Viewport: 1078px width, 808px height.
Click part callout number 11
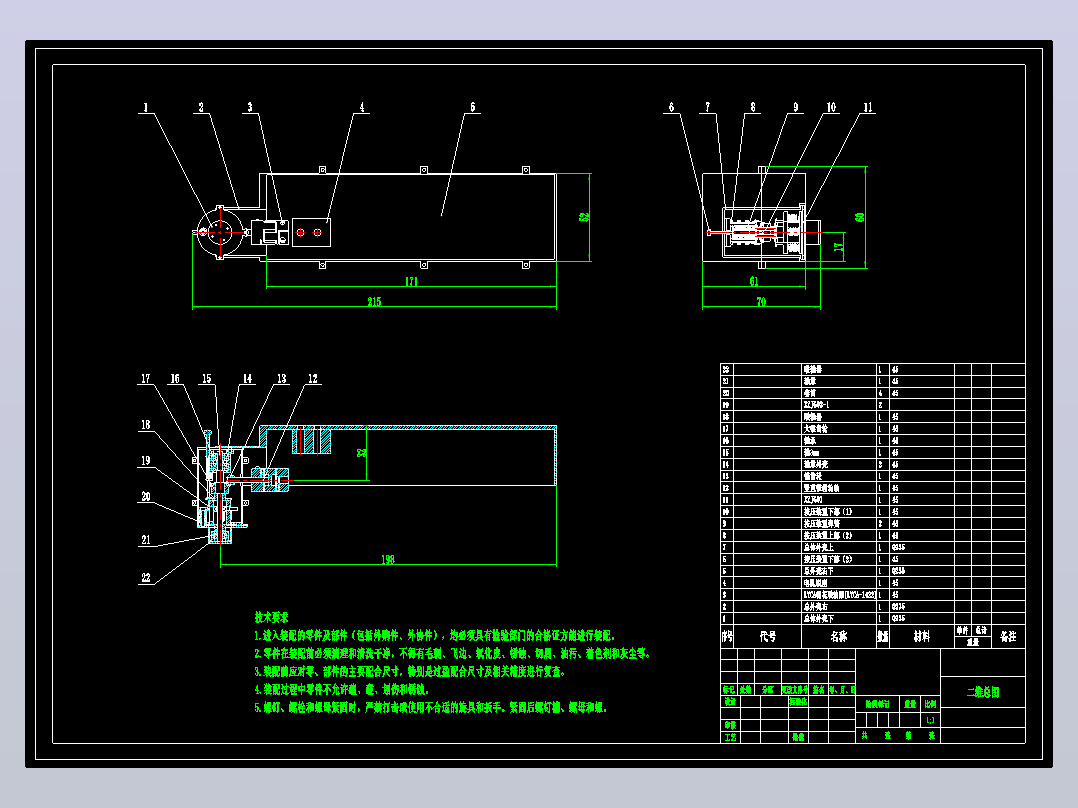(x=868, y=107)
